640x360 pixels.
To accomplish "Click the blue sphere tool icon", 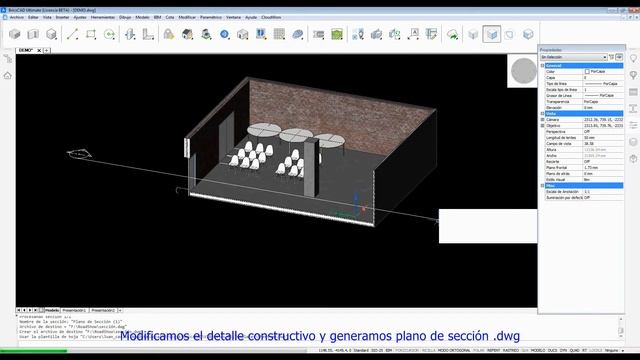I will pos(224,34).
